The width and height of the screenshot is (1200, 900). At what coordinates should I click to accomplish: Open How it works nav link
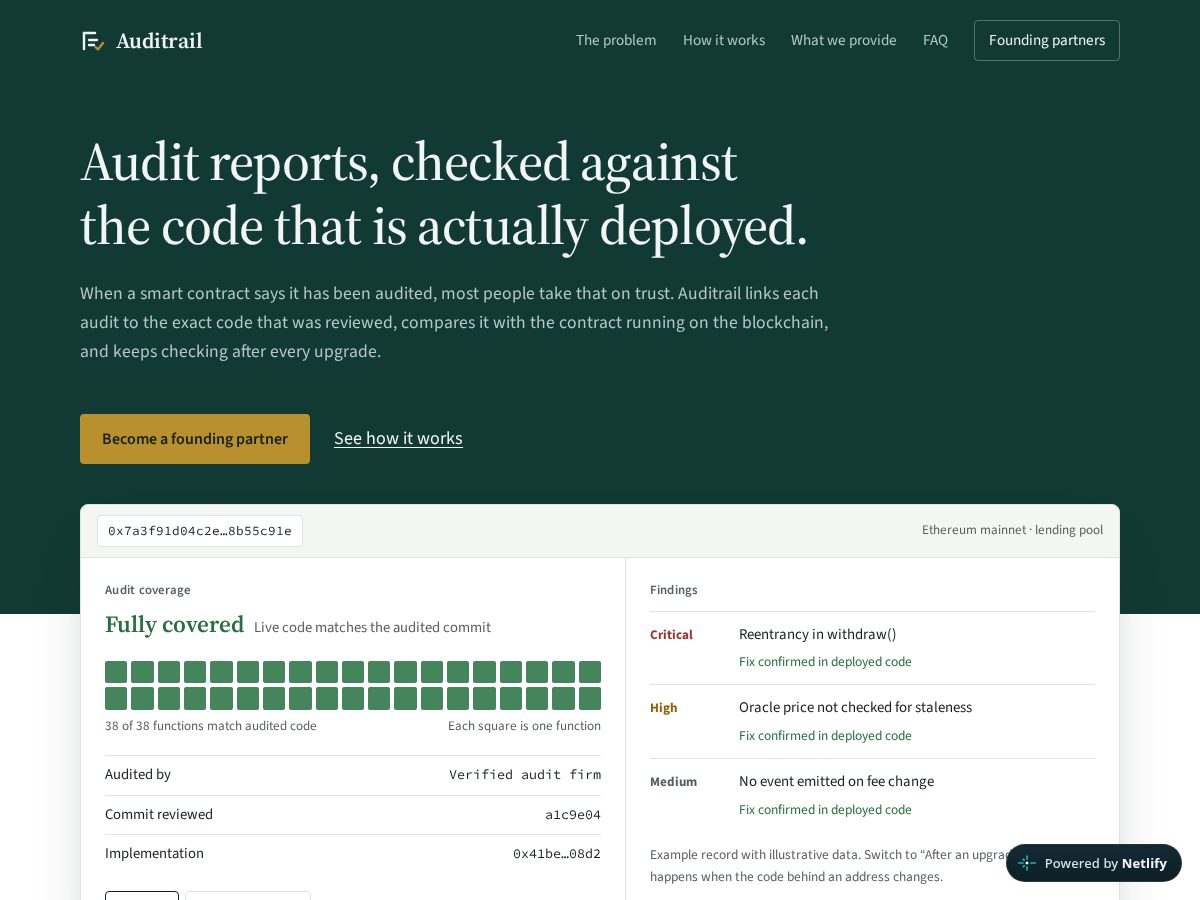click(x=724, y=40)
